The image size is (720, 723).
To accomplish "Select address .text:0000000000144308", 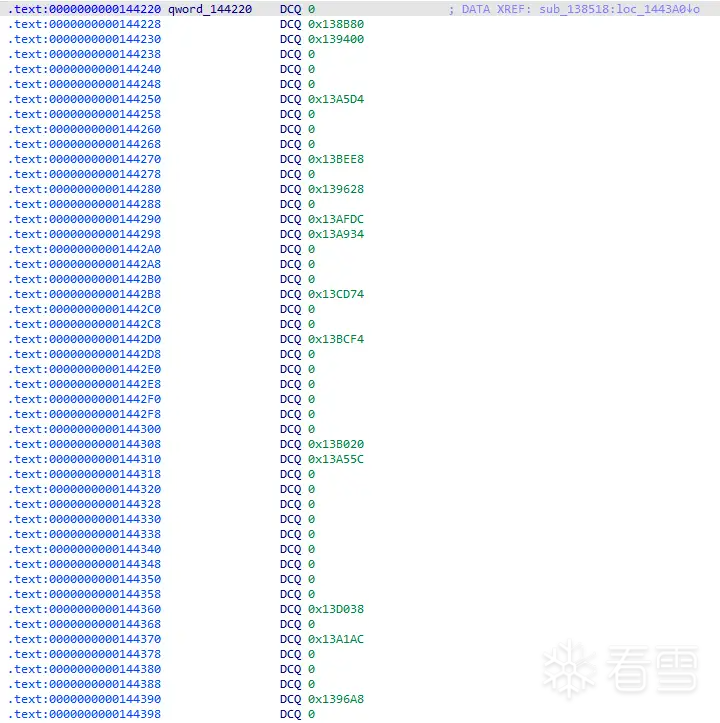I will click(x=84, y=444).
